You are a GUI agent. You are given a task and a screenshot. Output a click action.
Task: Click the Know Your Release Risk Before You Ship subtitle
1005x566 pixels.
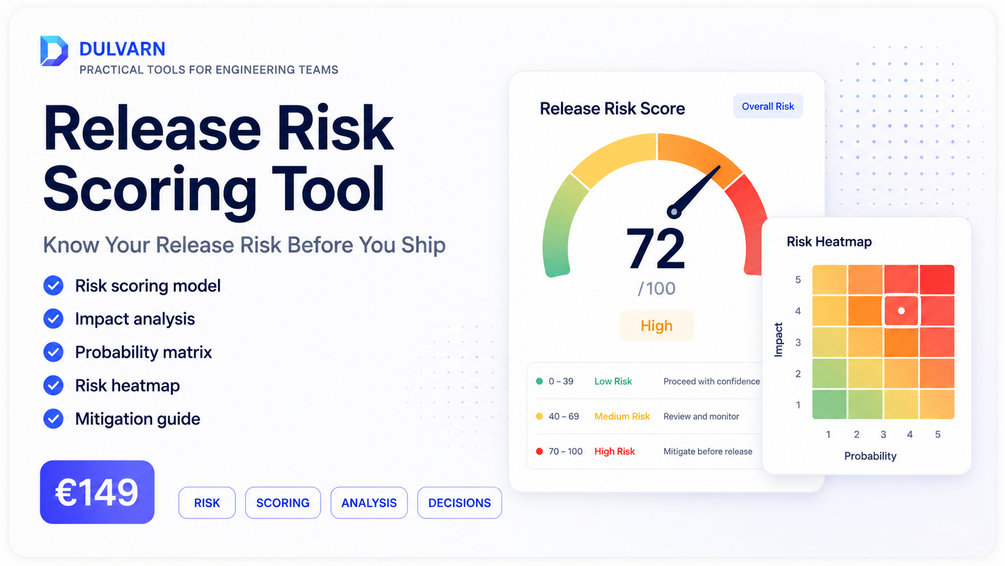point(244,246)
